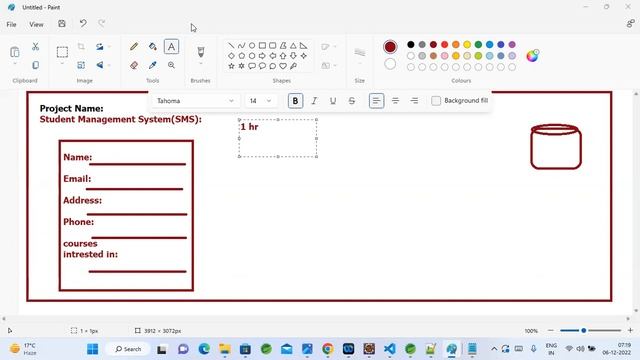Select the Eraser tool

[134, 65]
